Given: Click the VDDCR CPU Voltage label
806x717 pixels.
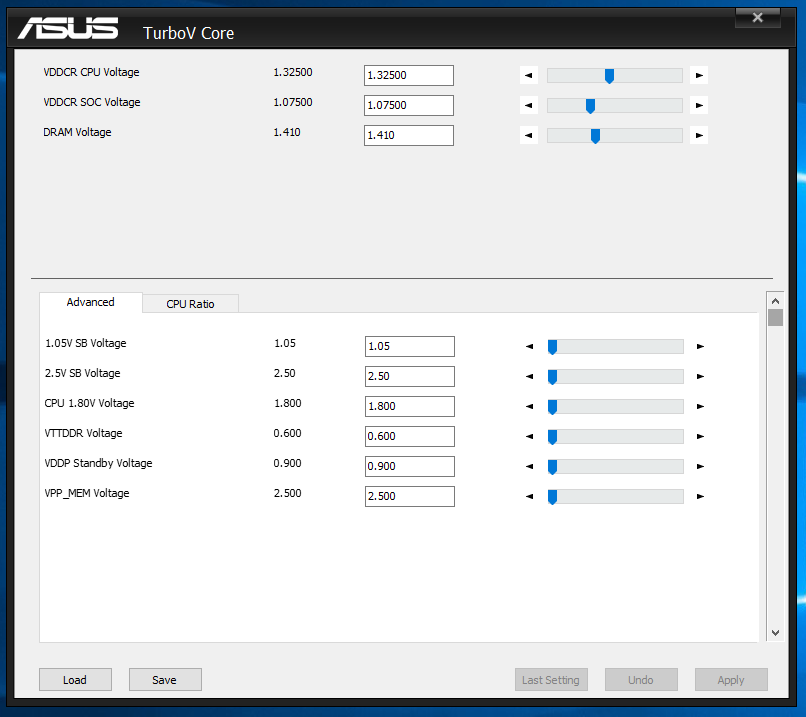Looking at the screenshot, I should pyautogui.click(x=91, y=72).
